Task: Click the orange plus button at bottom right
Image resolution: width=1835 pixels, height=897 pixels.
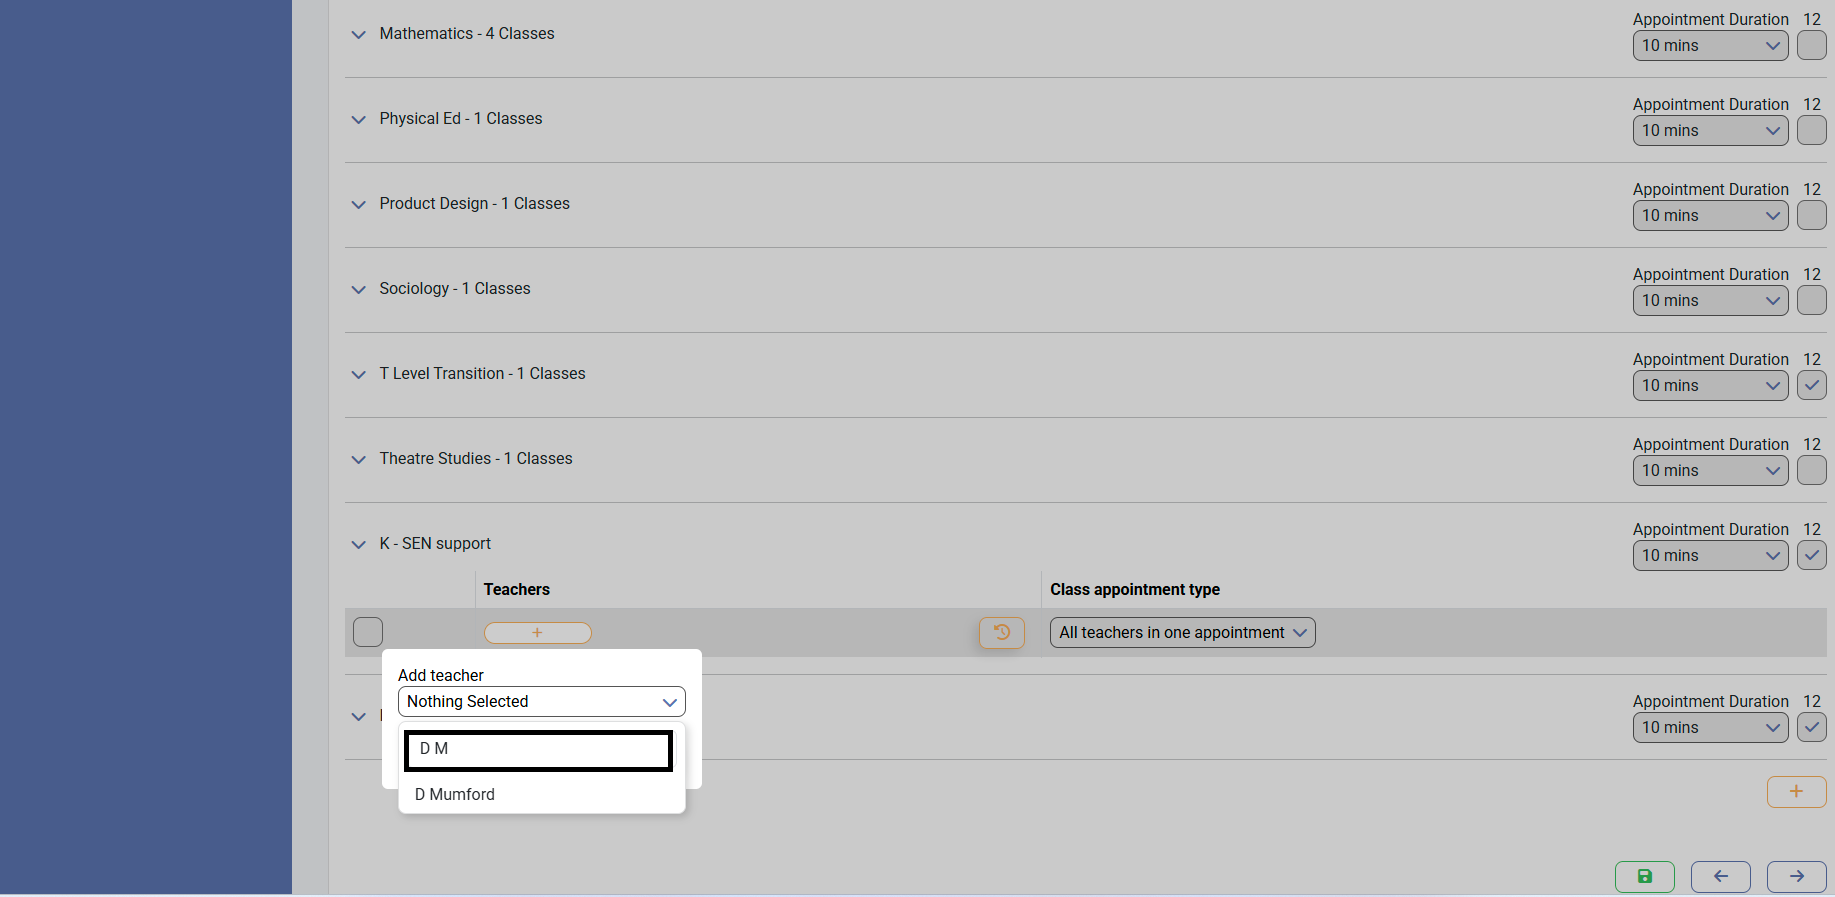Action: [x=1796, y=791]
